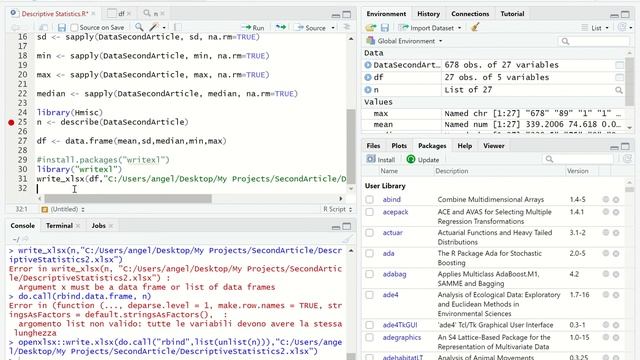Load the abind package checkbox
This screenshot has height=360, width=640.
pyautogui.click(x=369, y=200)
